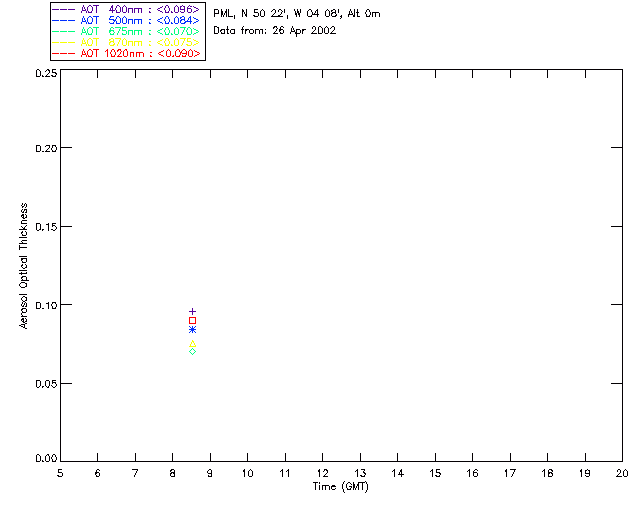The width and height of the screenshot is (640, 512).
Task: Click the yellow triangle data marker
Action: tap(192, 343)
